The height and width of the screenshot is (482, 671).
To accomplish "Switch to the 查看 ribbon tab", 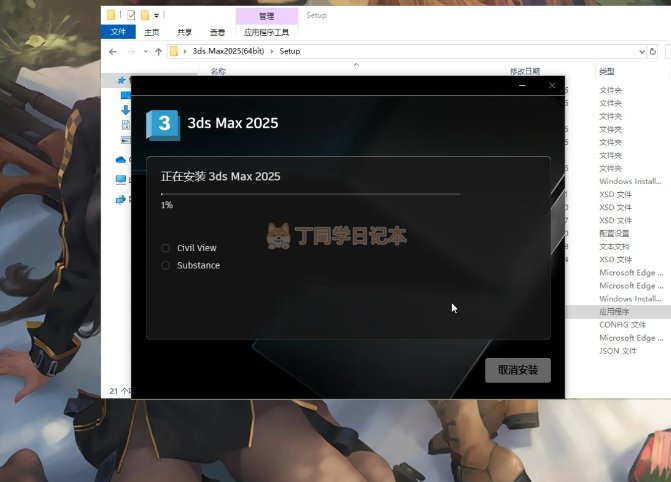I will coord(217,32).
